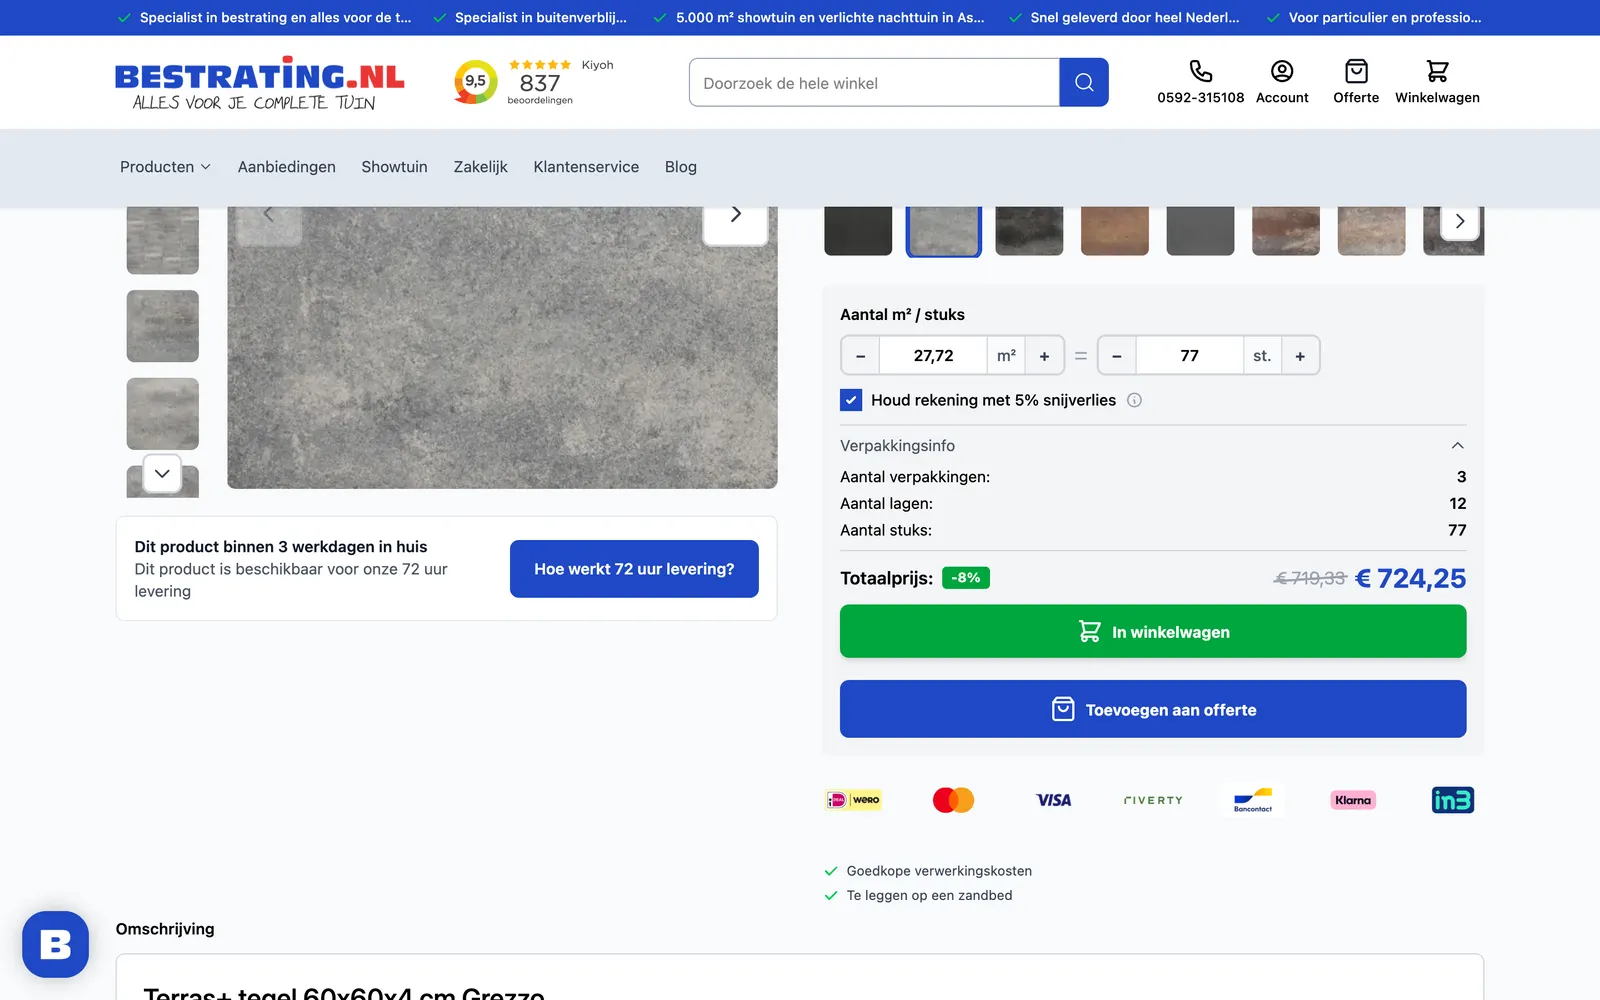Screen dimensions: 1600x1000
Task: Click the in3 payment logo
Action: (x=1453, y=800)
